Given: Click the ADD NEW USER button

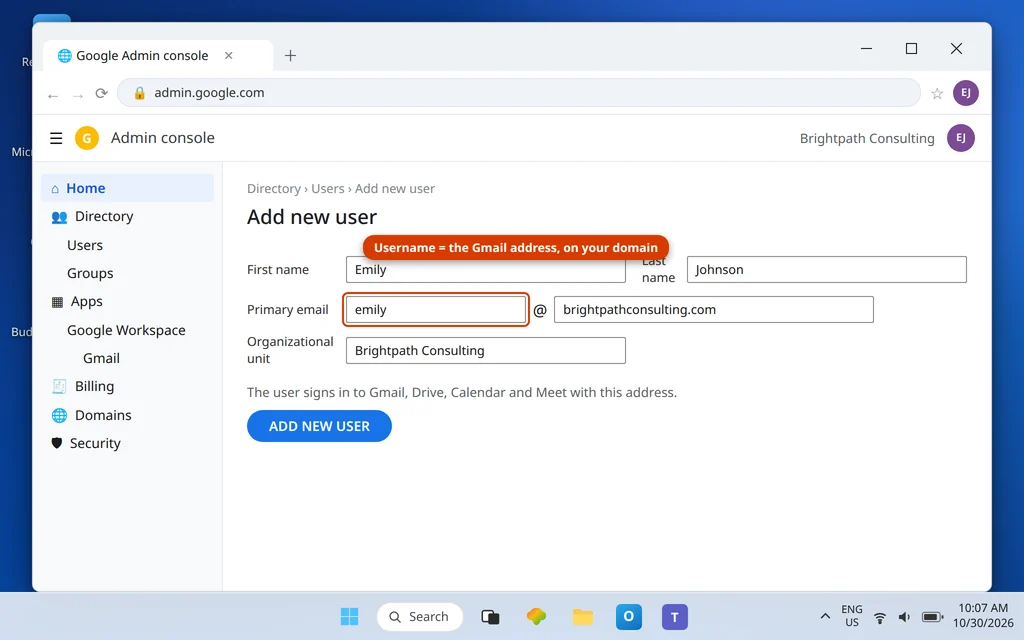Looking at the screenshot, I should pyautogui.click(x=319, y=426).
